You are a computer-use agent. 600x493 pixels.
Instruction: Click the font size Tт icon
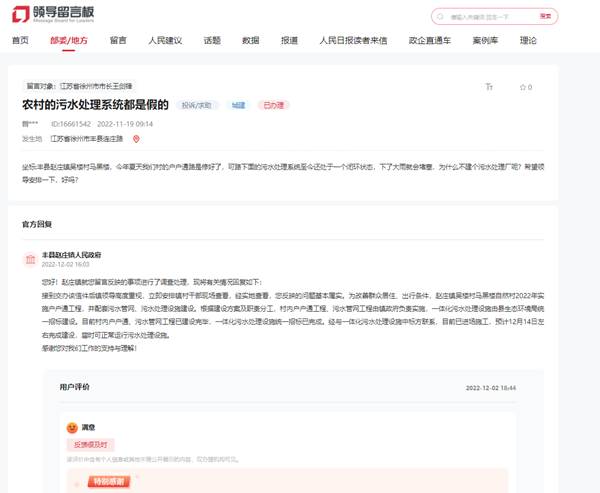(489, 87)
